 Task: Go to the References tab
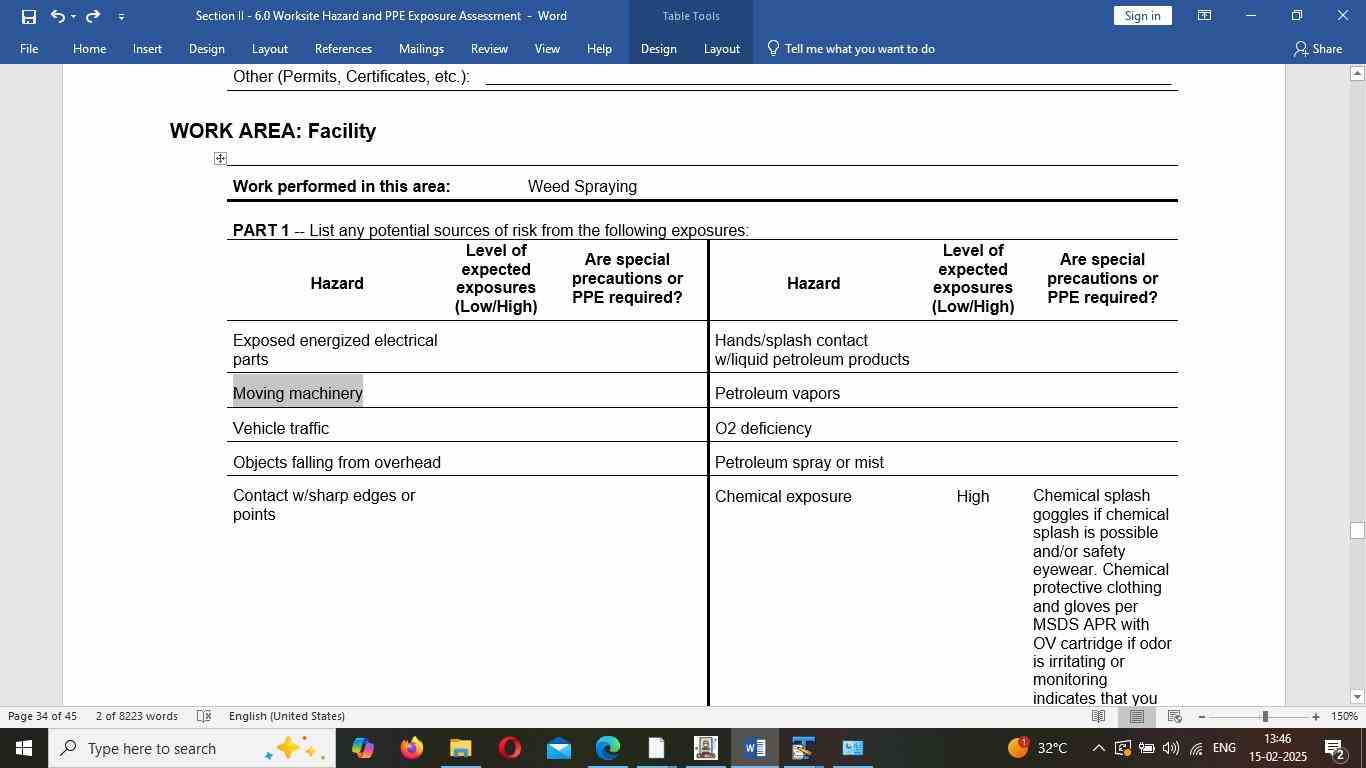(343, 49)
